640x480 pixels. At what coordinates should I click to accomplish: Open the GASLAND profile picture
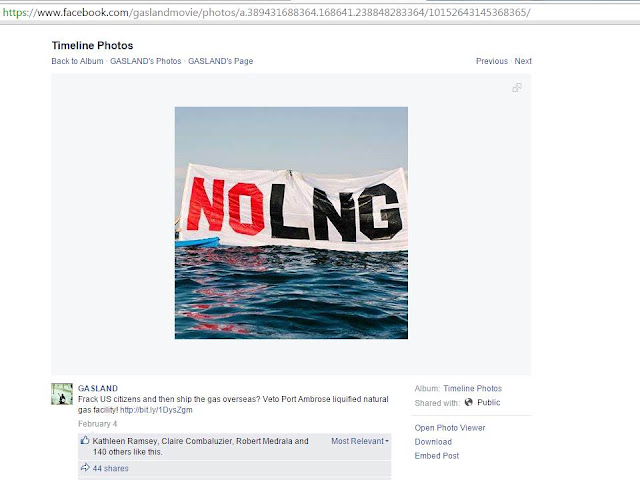62,394
